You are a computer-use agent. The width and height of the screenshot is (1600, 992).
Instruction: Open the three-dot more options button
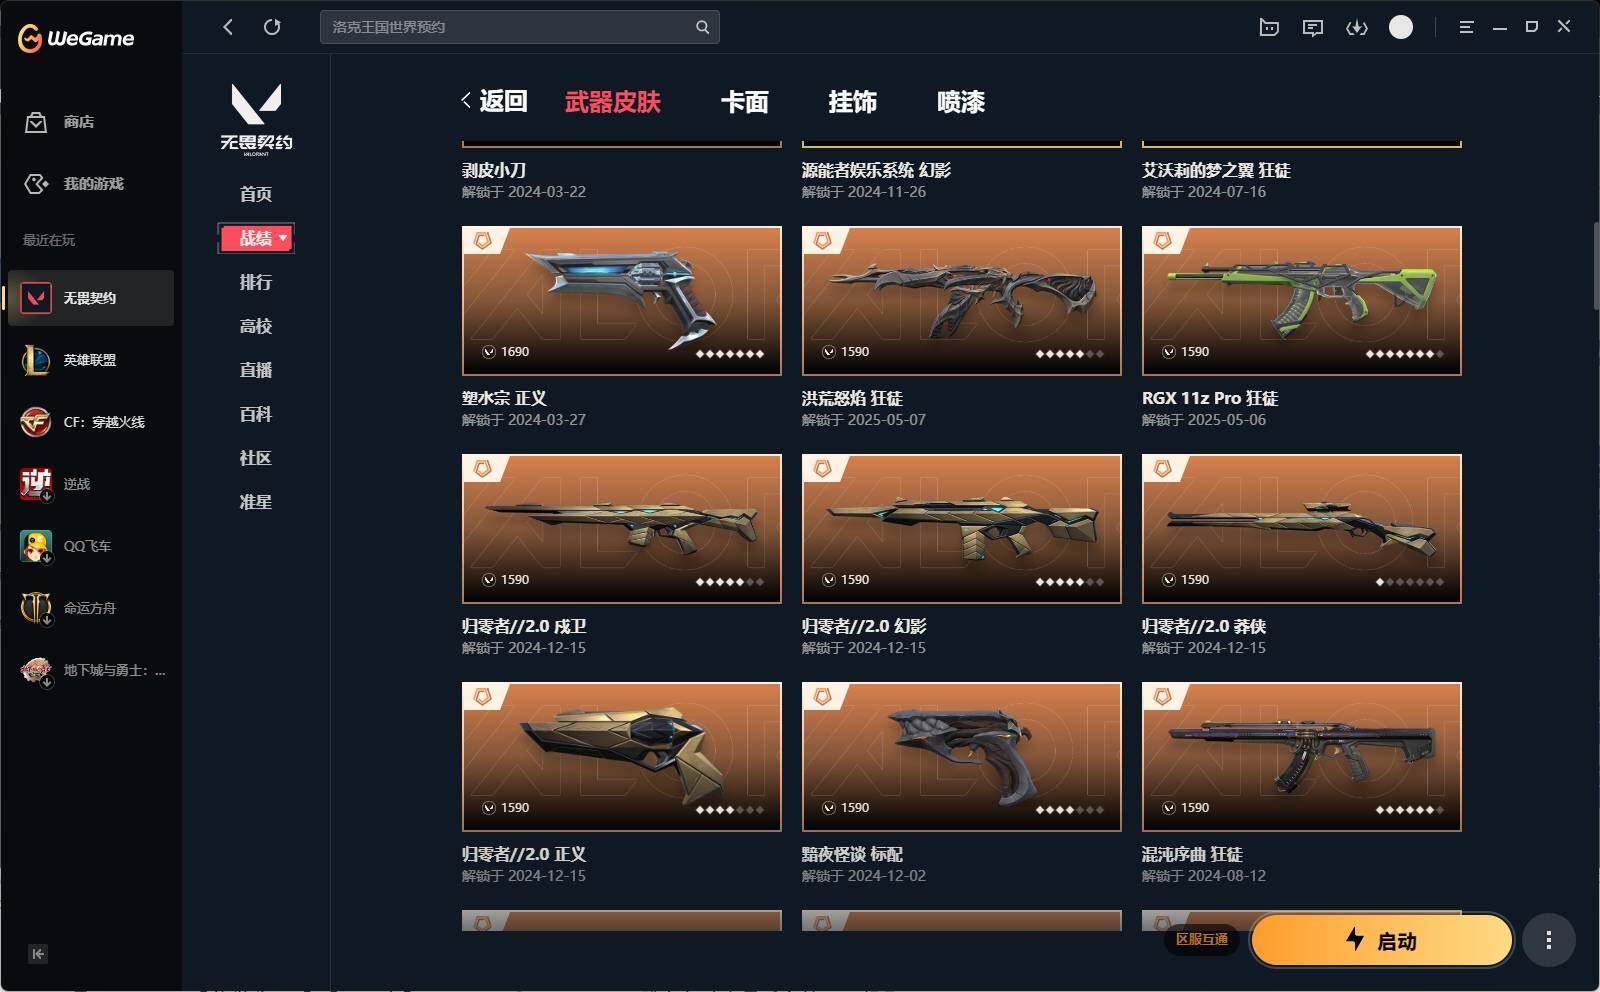tap(1549, 940)
